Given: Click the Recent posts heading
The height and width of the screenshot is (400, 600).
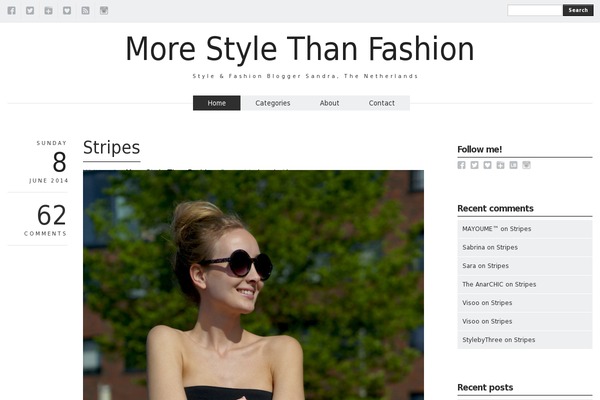Looking at the screenshot, I should [485, 387].
